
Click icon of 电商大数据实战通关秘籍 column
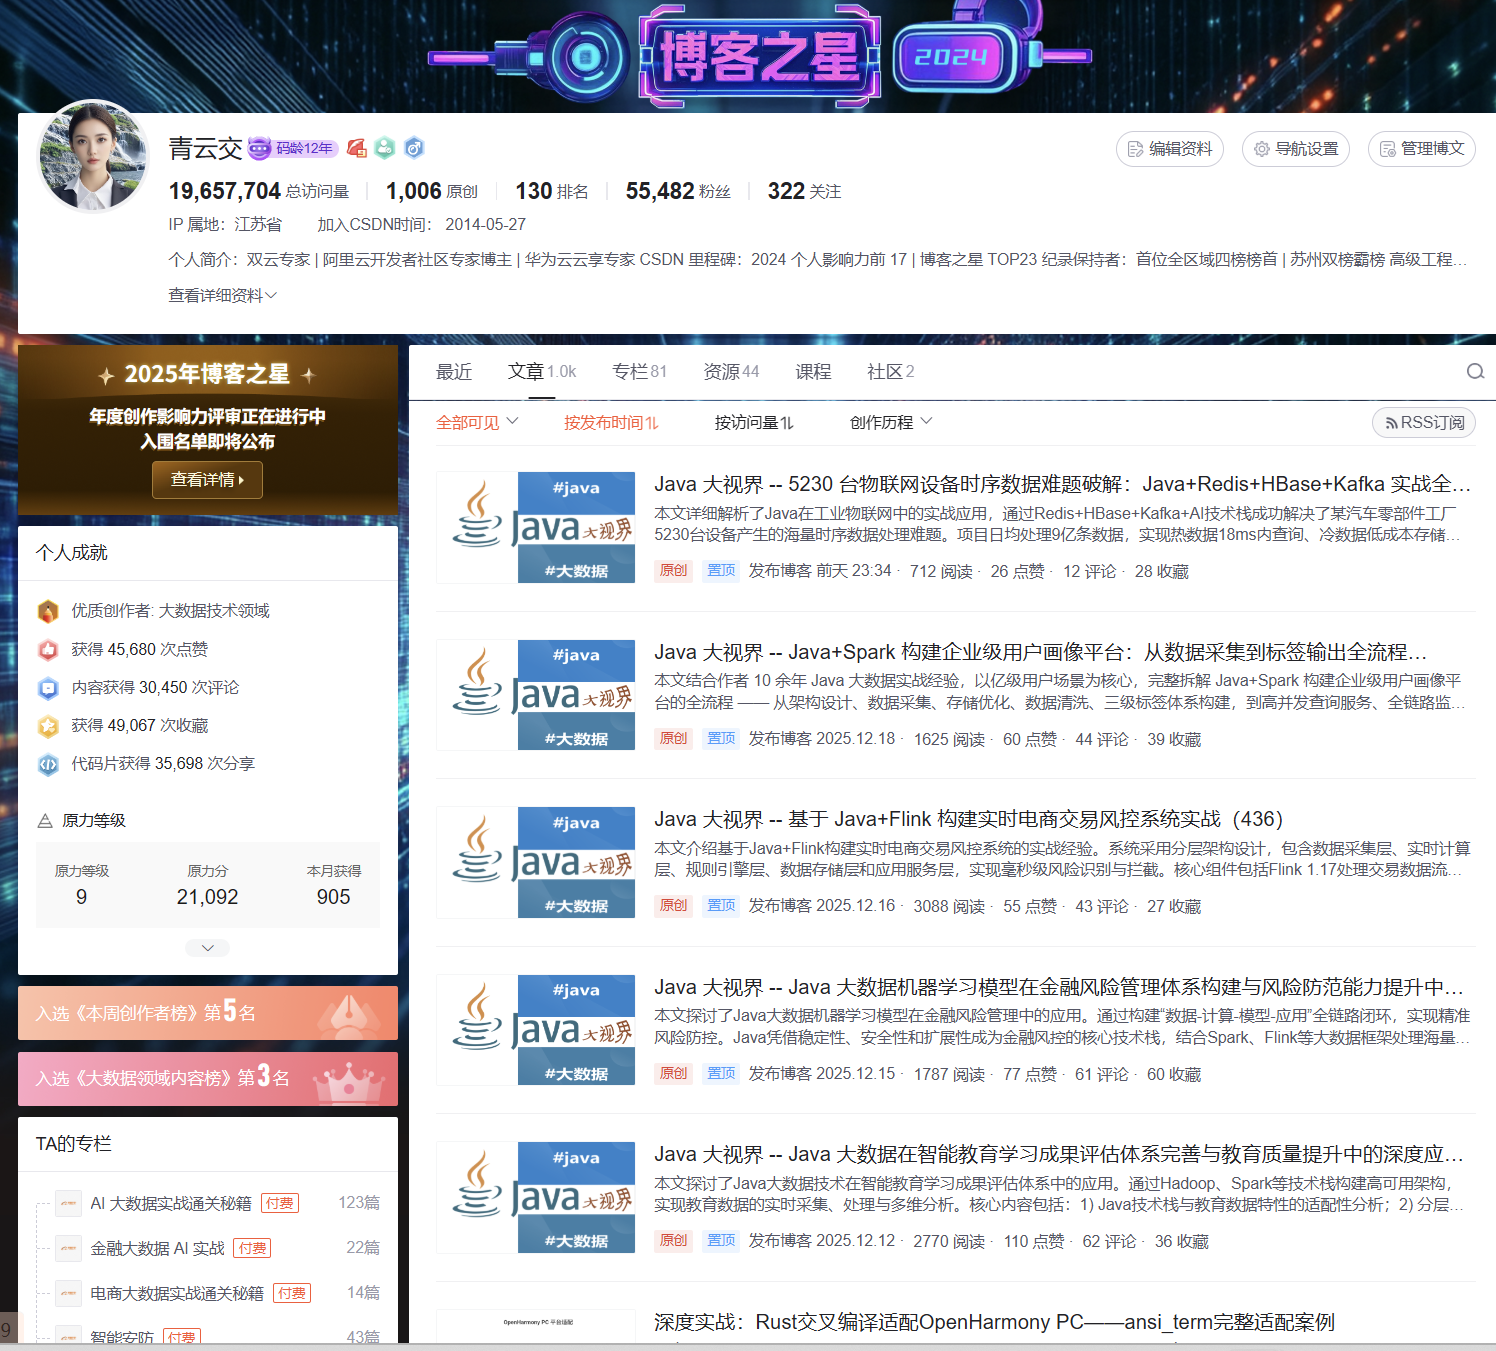point(68,1293)
